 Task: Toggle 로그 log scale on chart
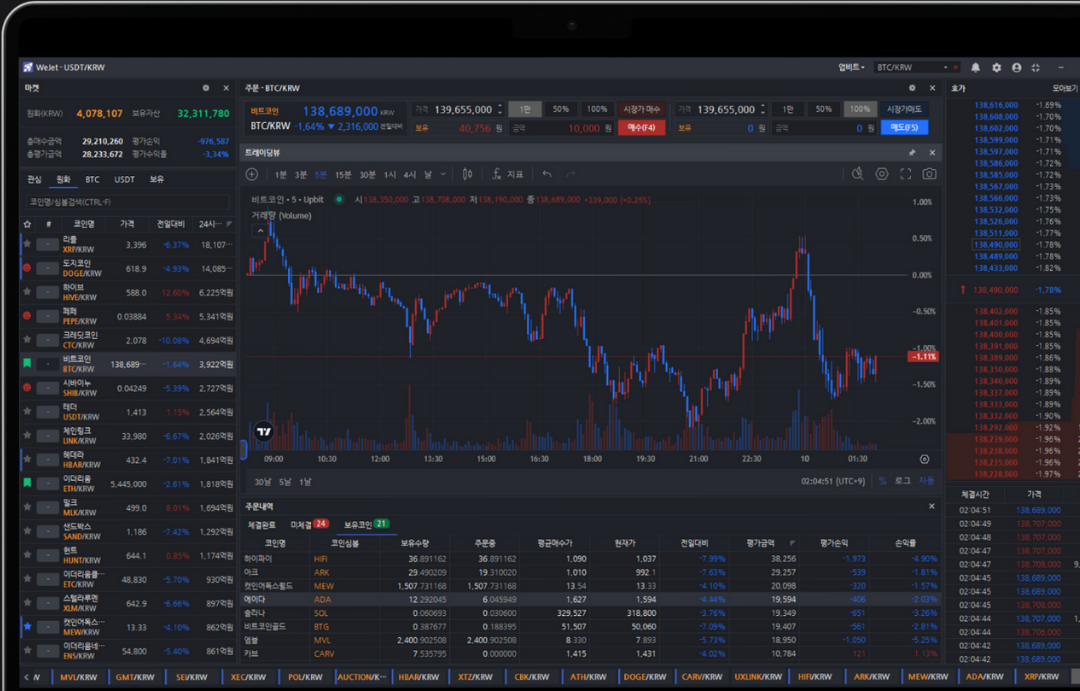[902, 481]
